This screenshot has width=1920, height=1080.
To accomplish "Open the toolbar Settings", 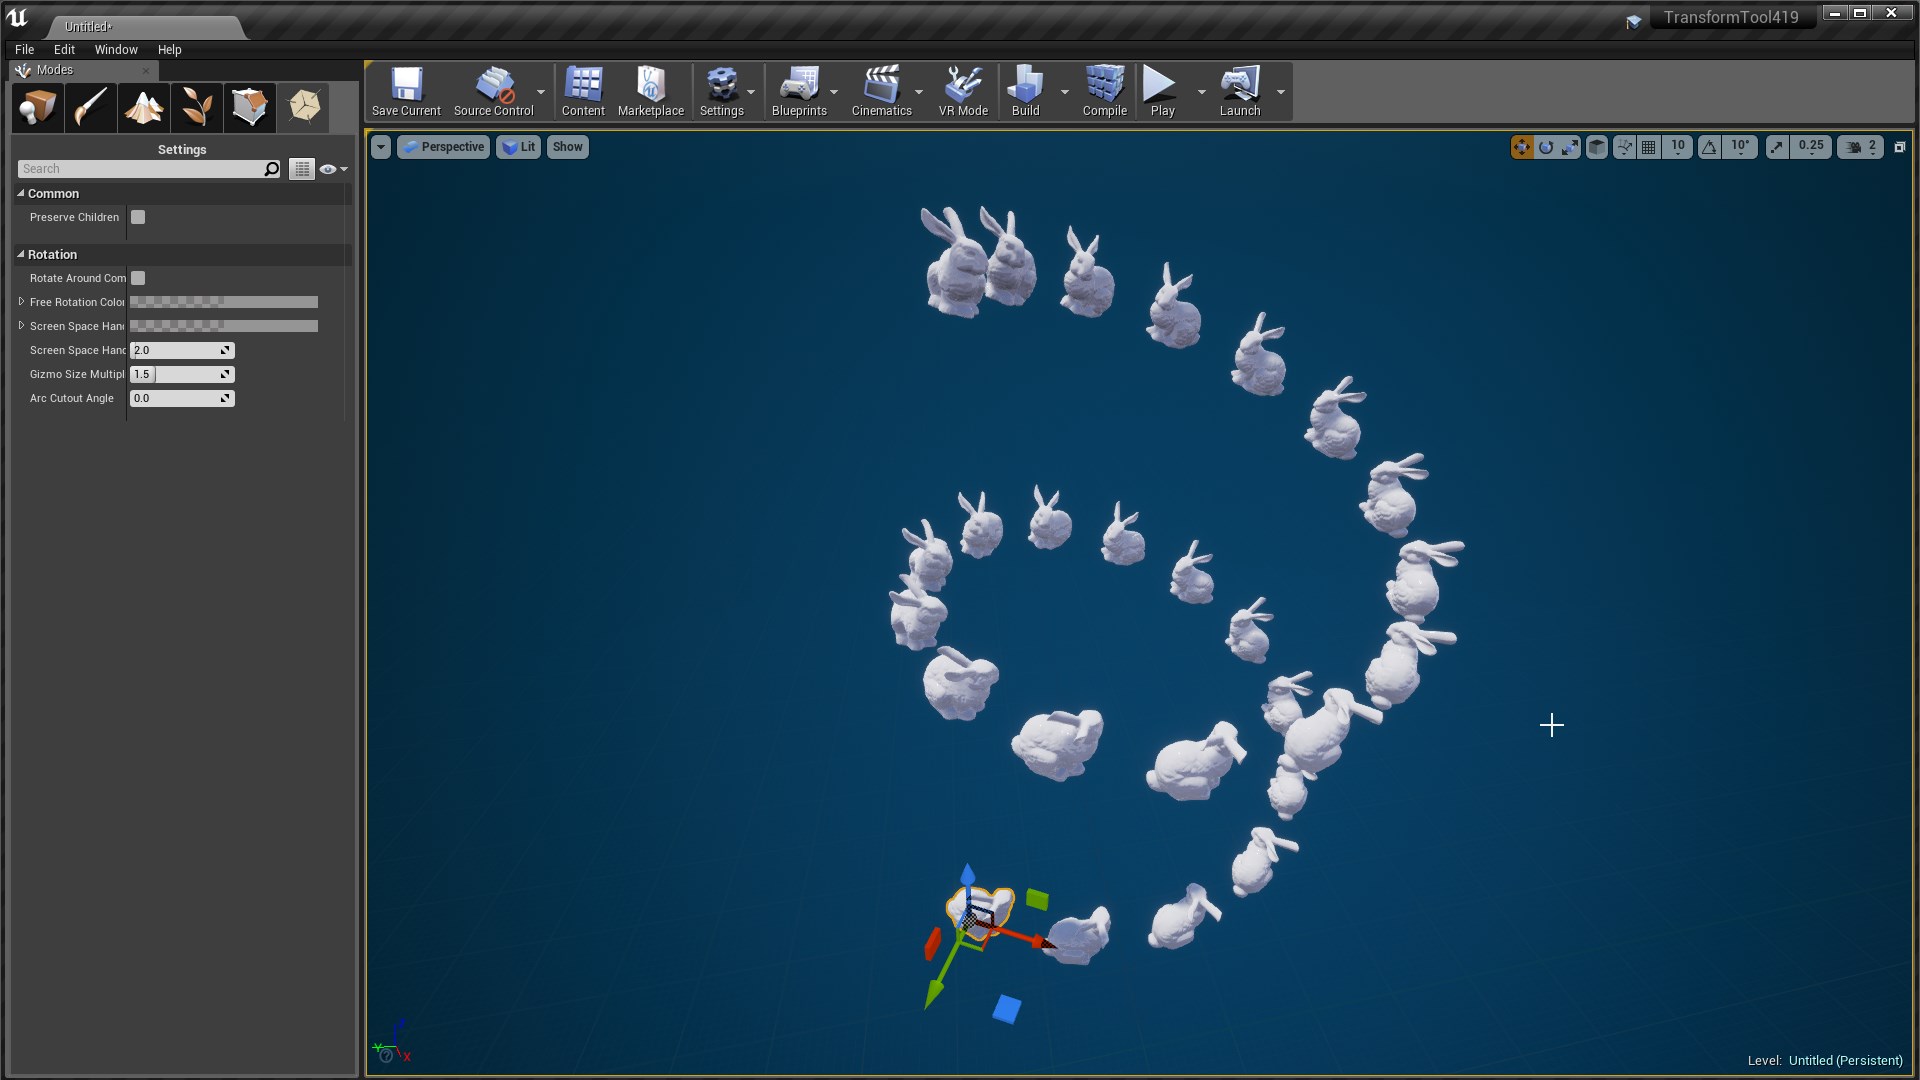I will pyautogui.click(x=722, y=92).
